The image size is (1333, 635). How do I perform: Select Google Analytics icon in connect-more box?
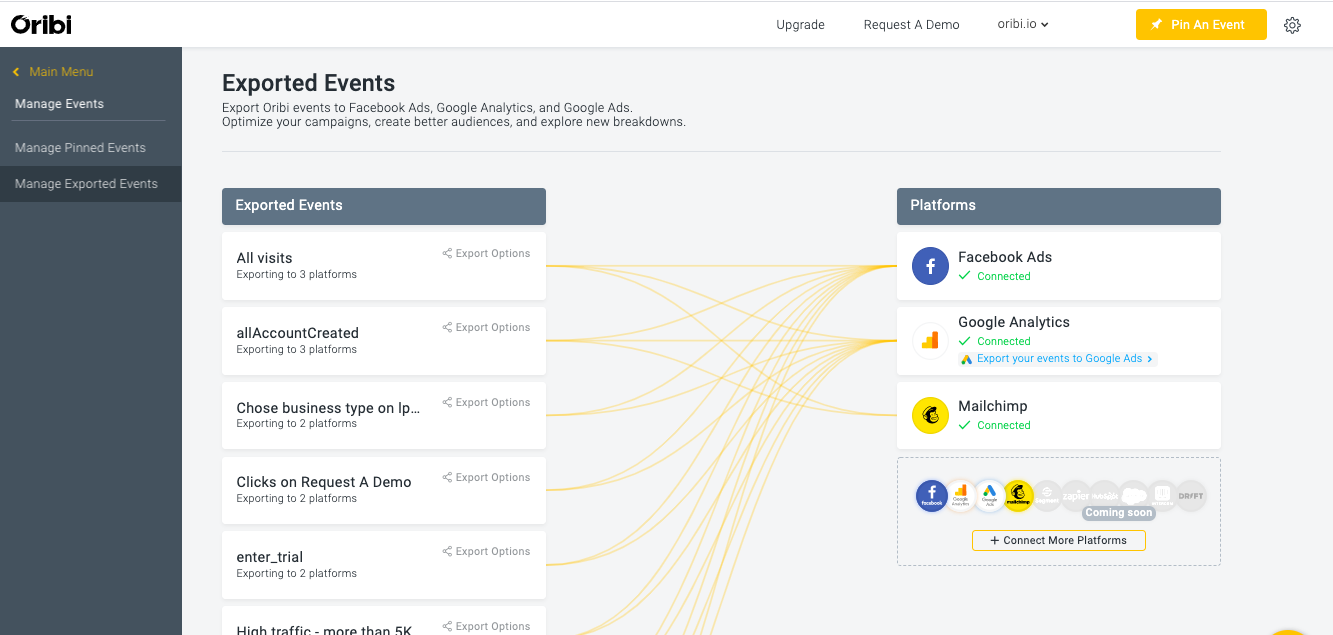[x=961, y=495]
